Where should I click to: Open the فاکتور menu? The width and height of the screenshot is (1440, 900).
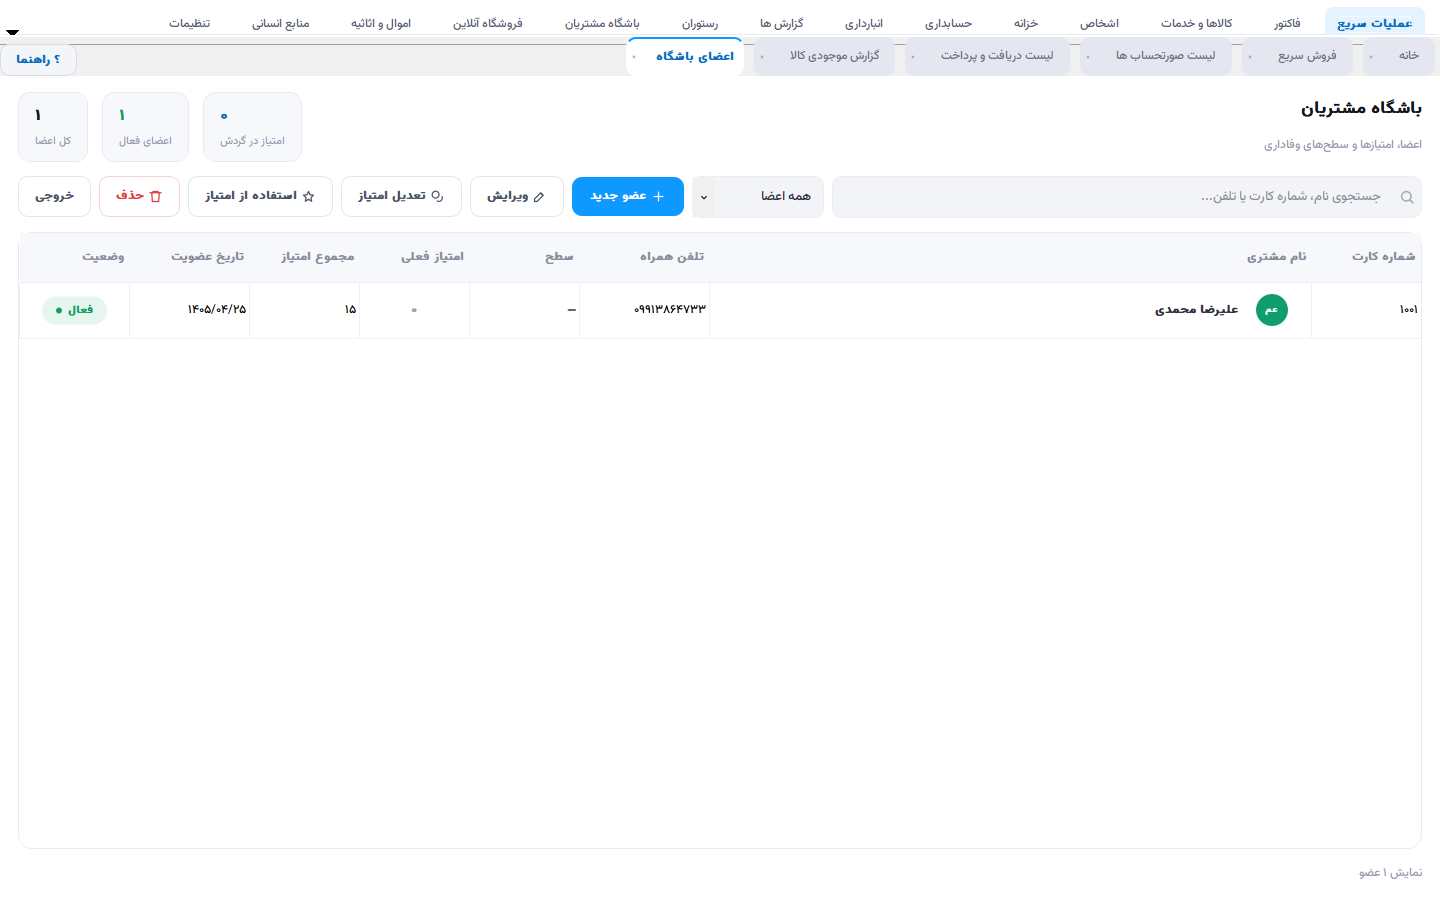click(x=1287, y=23)
